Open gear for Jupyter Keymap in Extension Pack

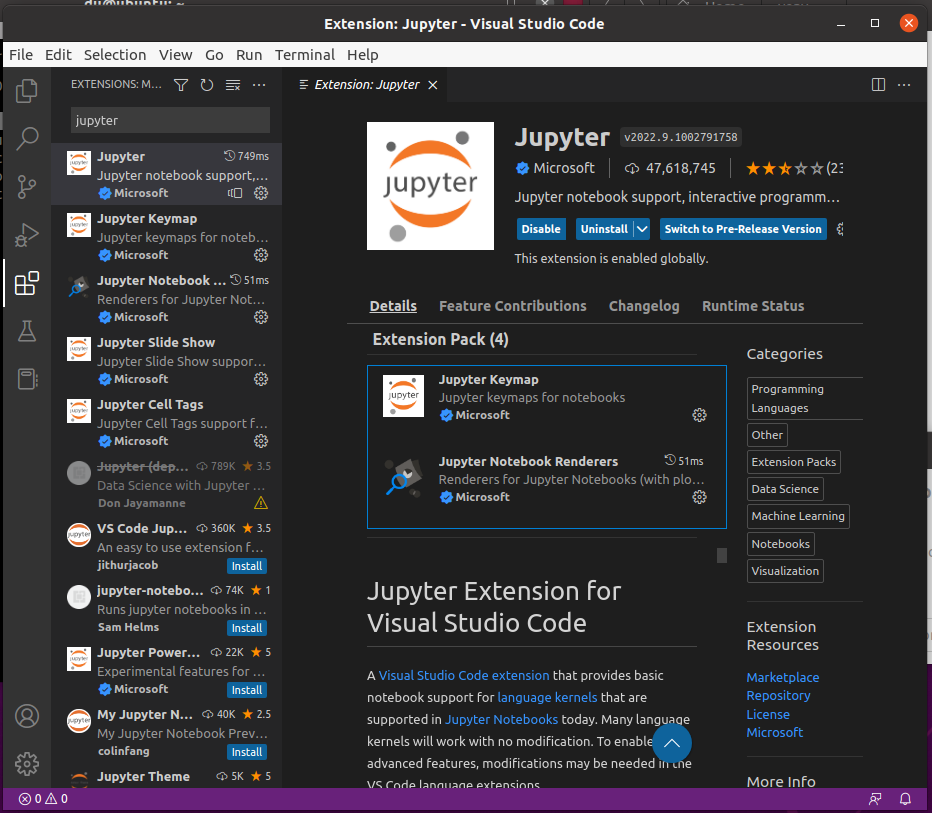(x=700, y=415)
